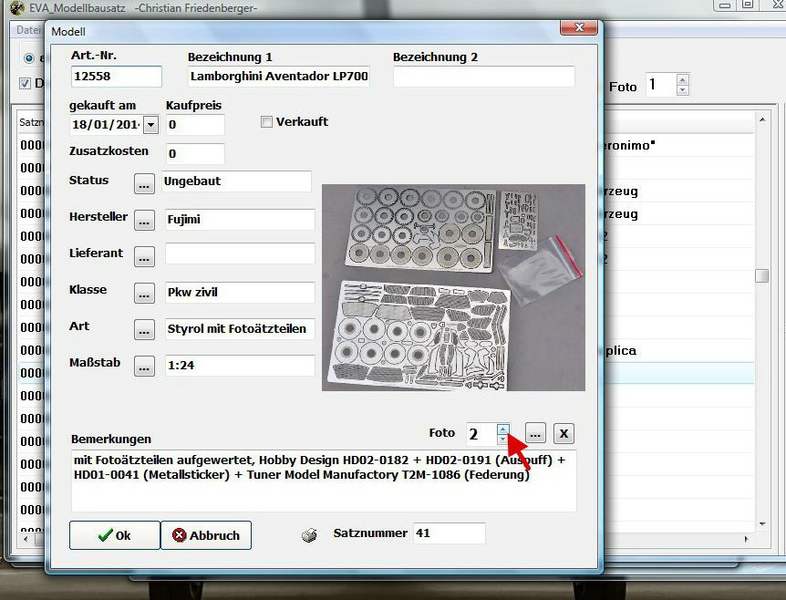Click the Status field showing Ungebaut
This screenshot has height=600, width=786.
pos(236,181)
